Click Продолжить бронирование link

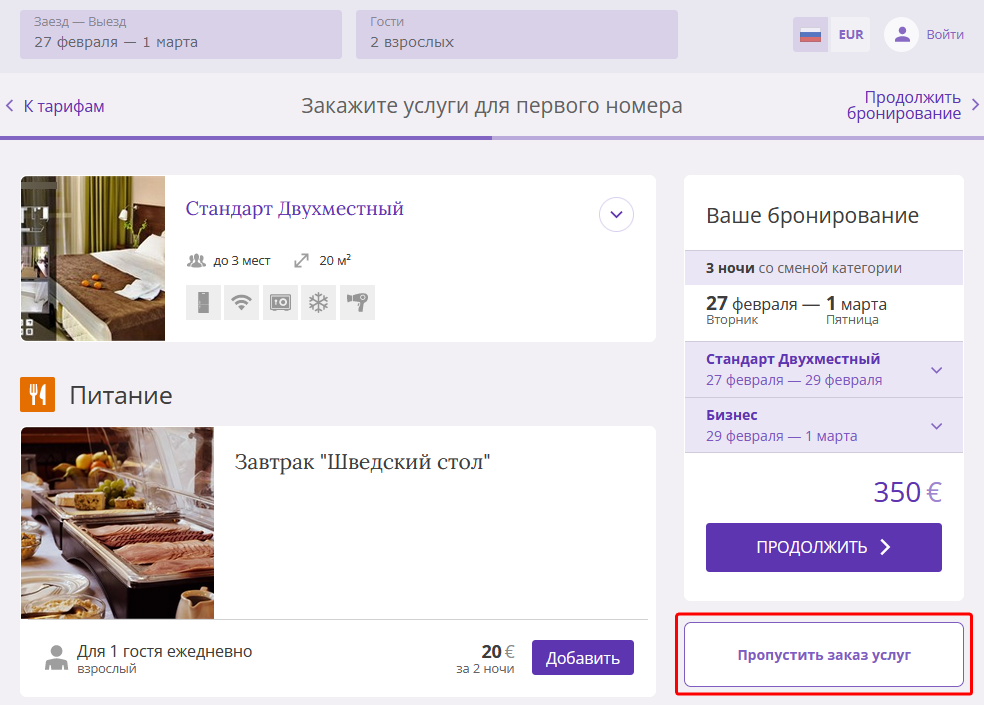904,105
